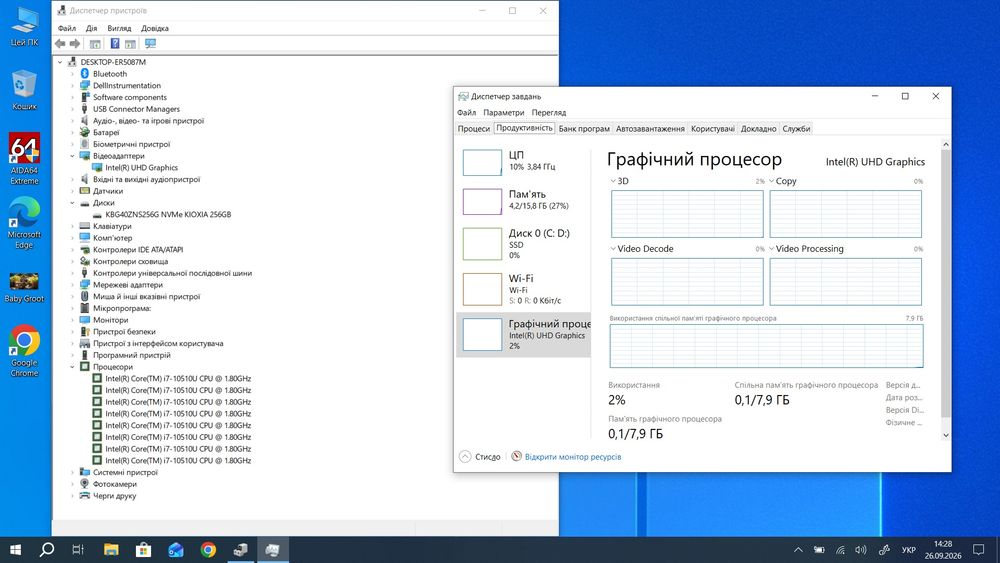
Task: Open the Параметри menu in Task Manager
Action: [504, 112]
